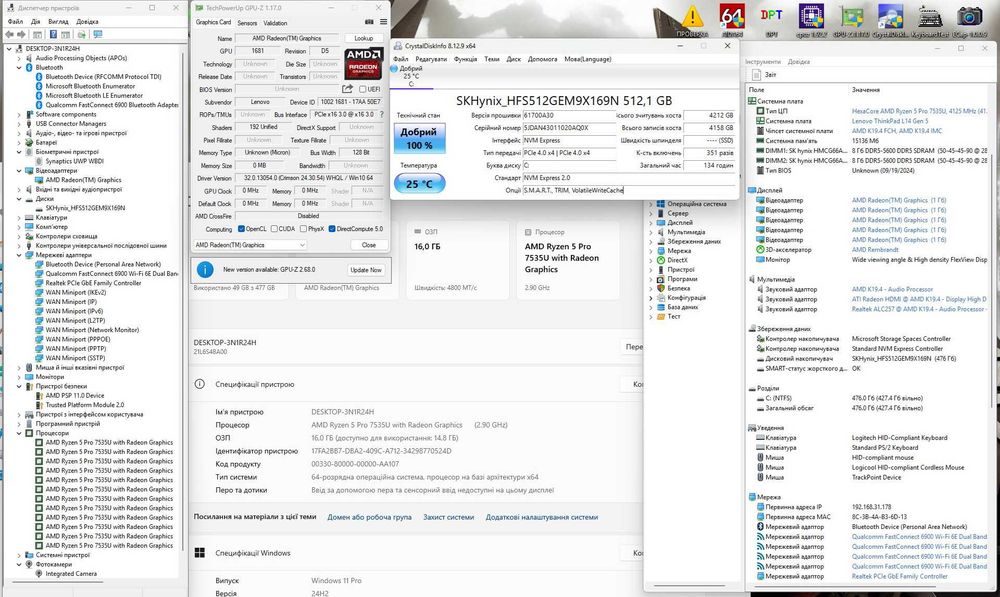Expand the Мережа node in AIDA64 tree
The width and height of the screenshot is (1000, 597).
pyautogui.click(x=651, y=251)
